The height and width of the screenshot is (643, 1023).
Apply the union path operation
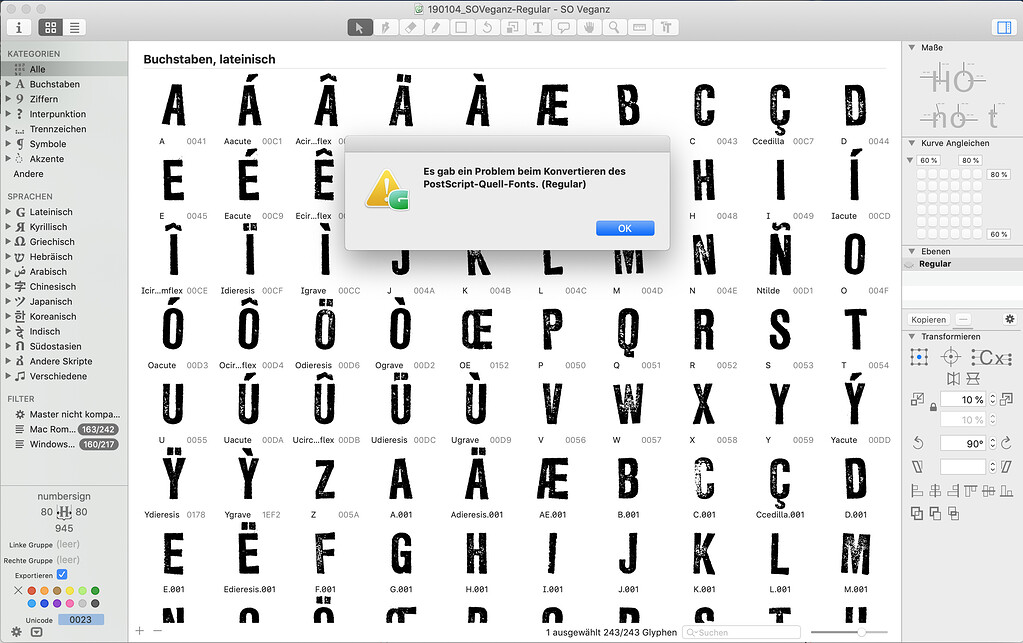coord(917,514)
